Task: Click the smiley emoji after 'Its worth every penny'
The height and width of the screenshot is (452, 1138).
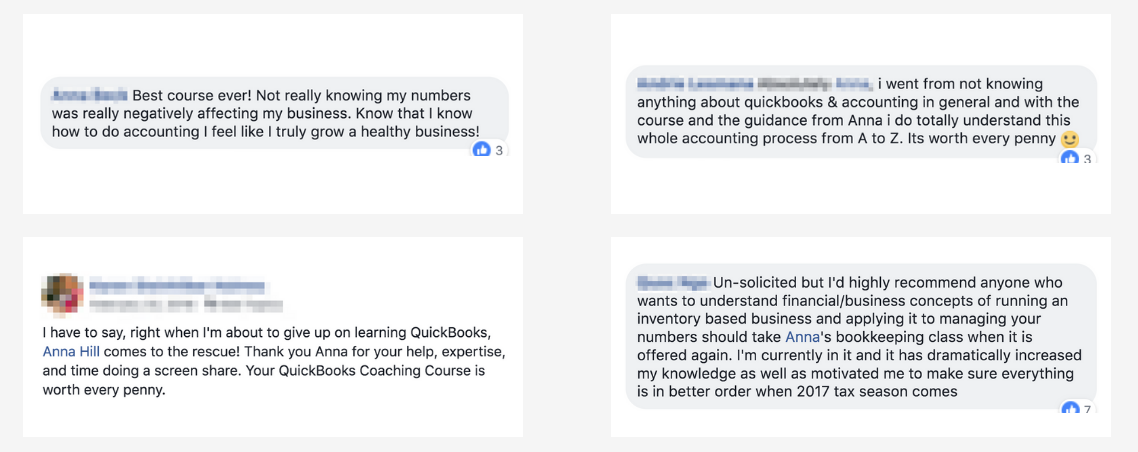Action: (1070, 139)
